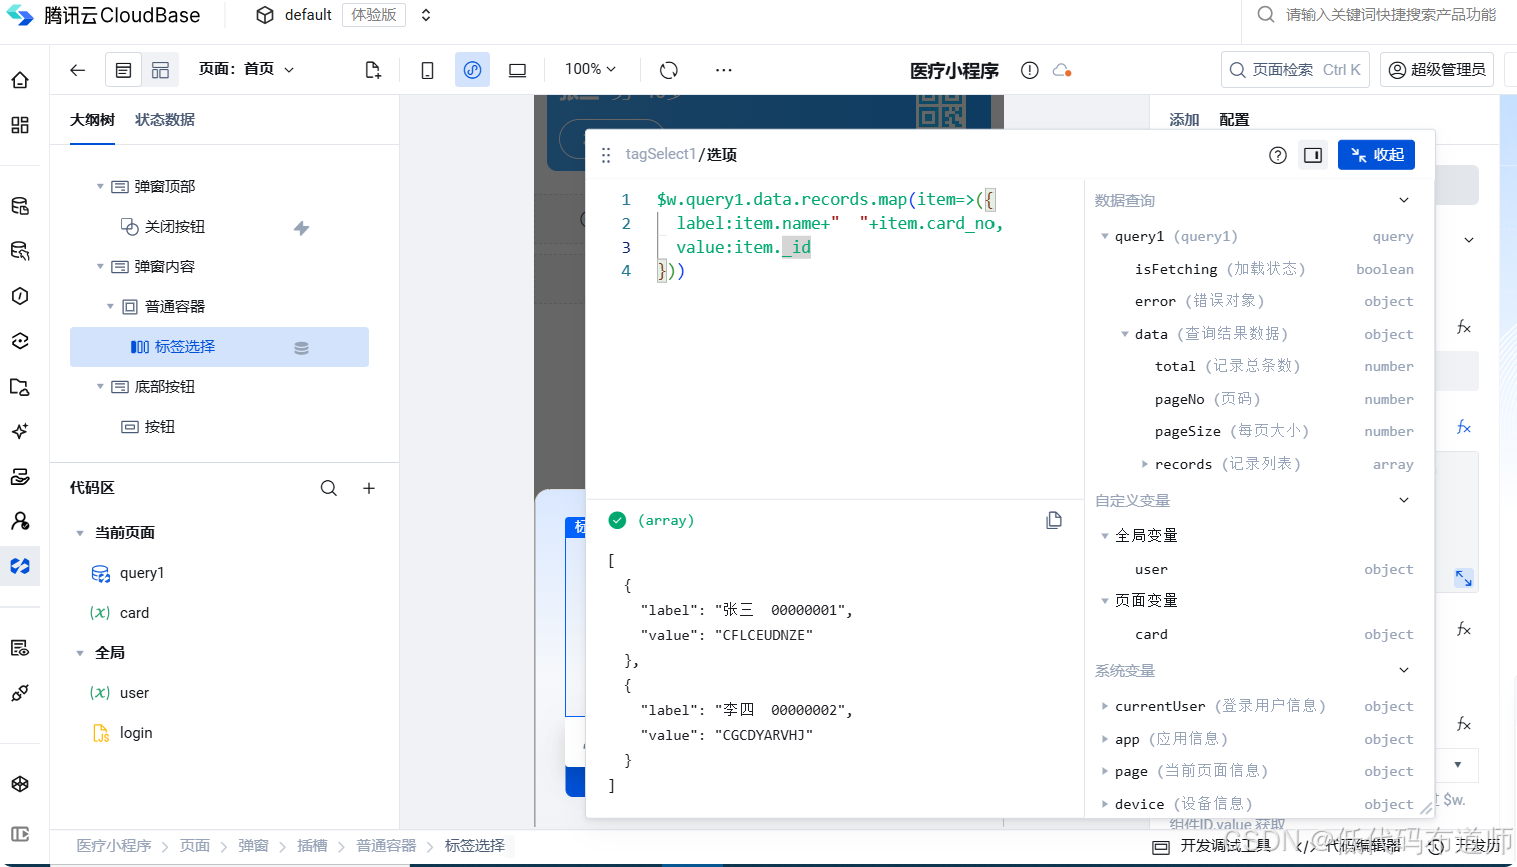The image size is (1517, 867).
Task: Click the pageSize (每页大小) variable
Action: click(x=1231, y=431)
